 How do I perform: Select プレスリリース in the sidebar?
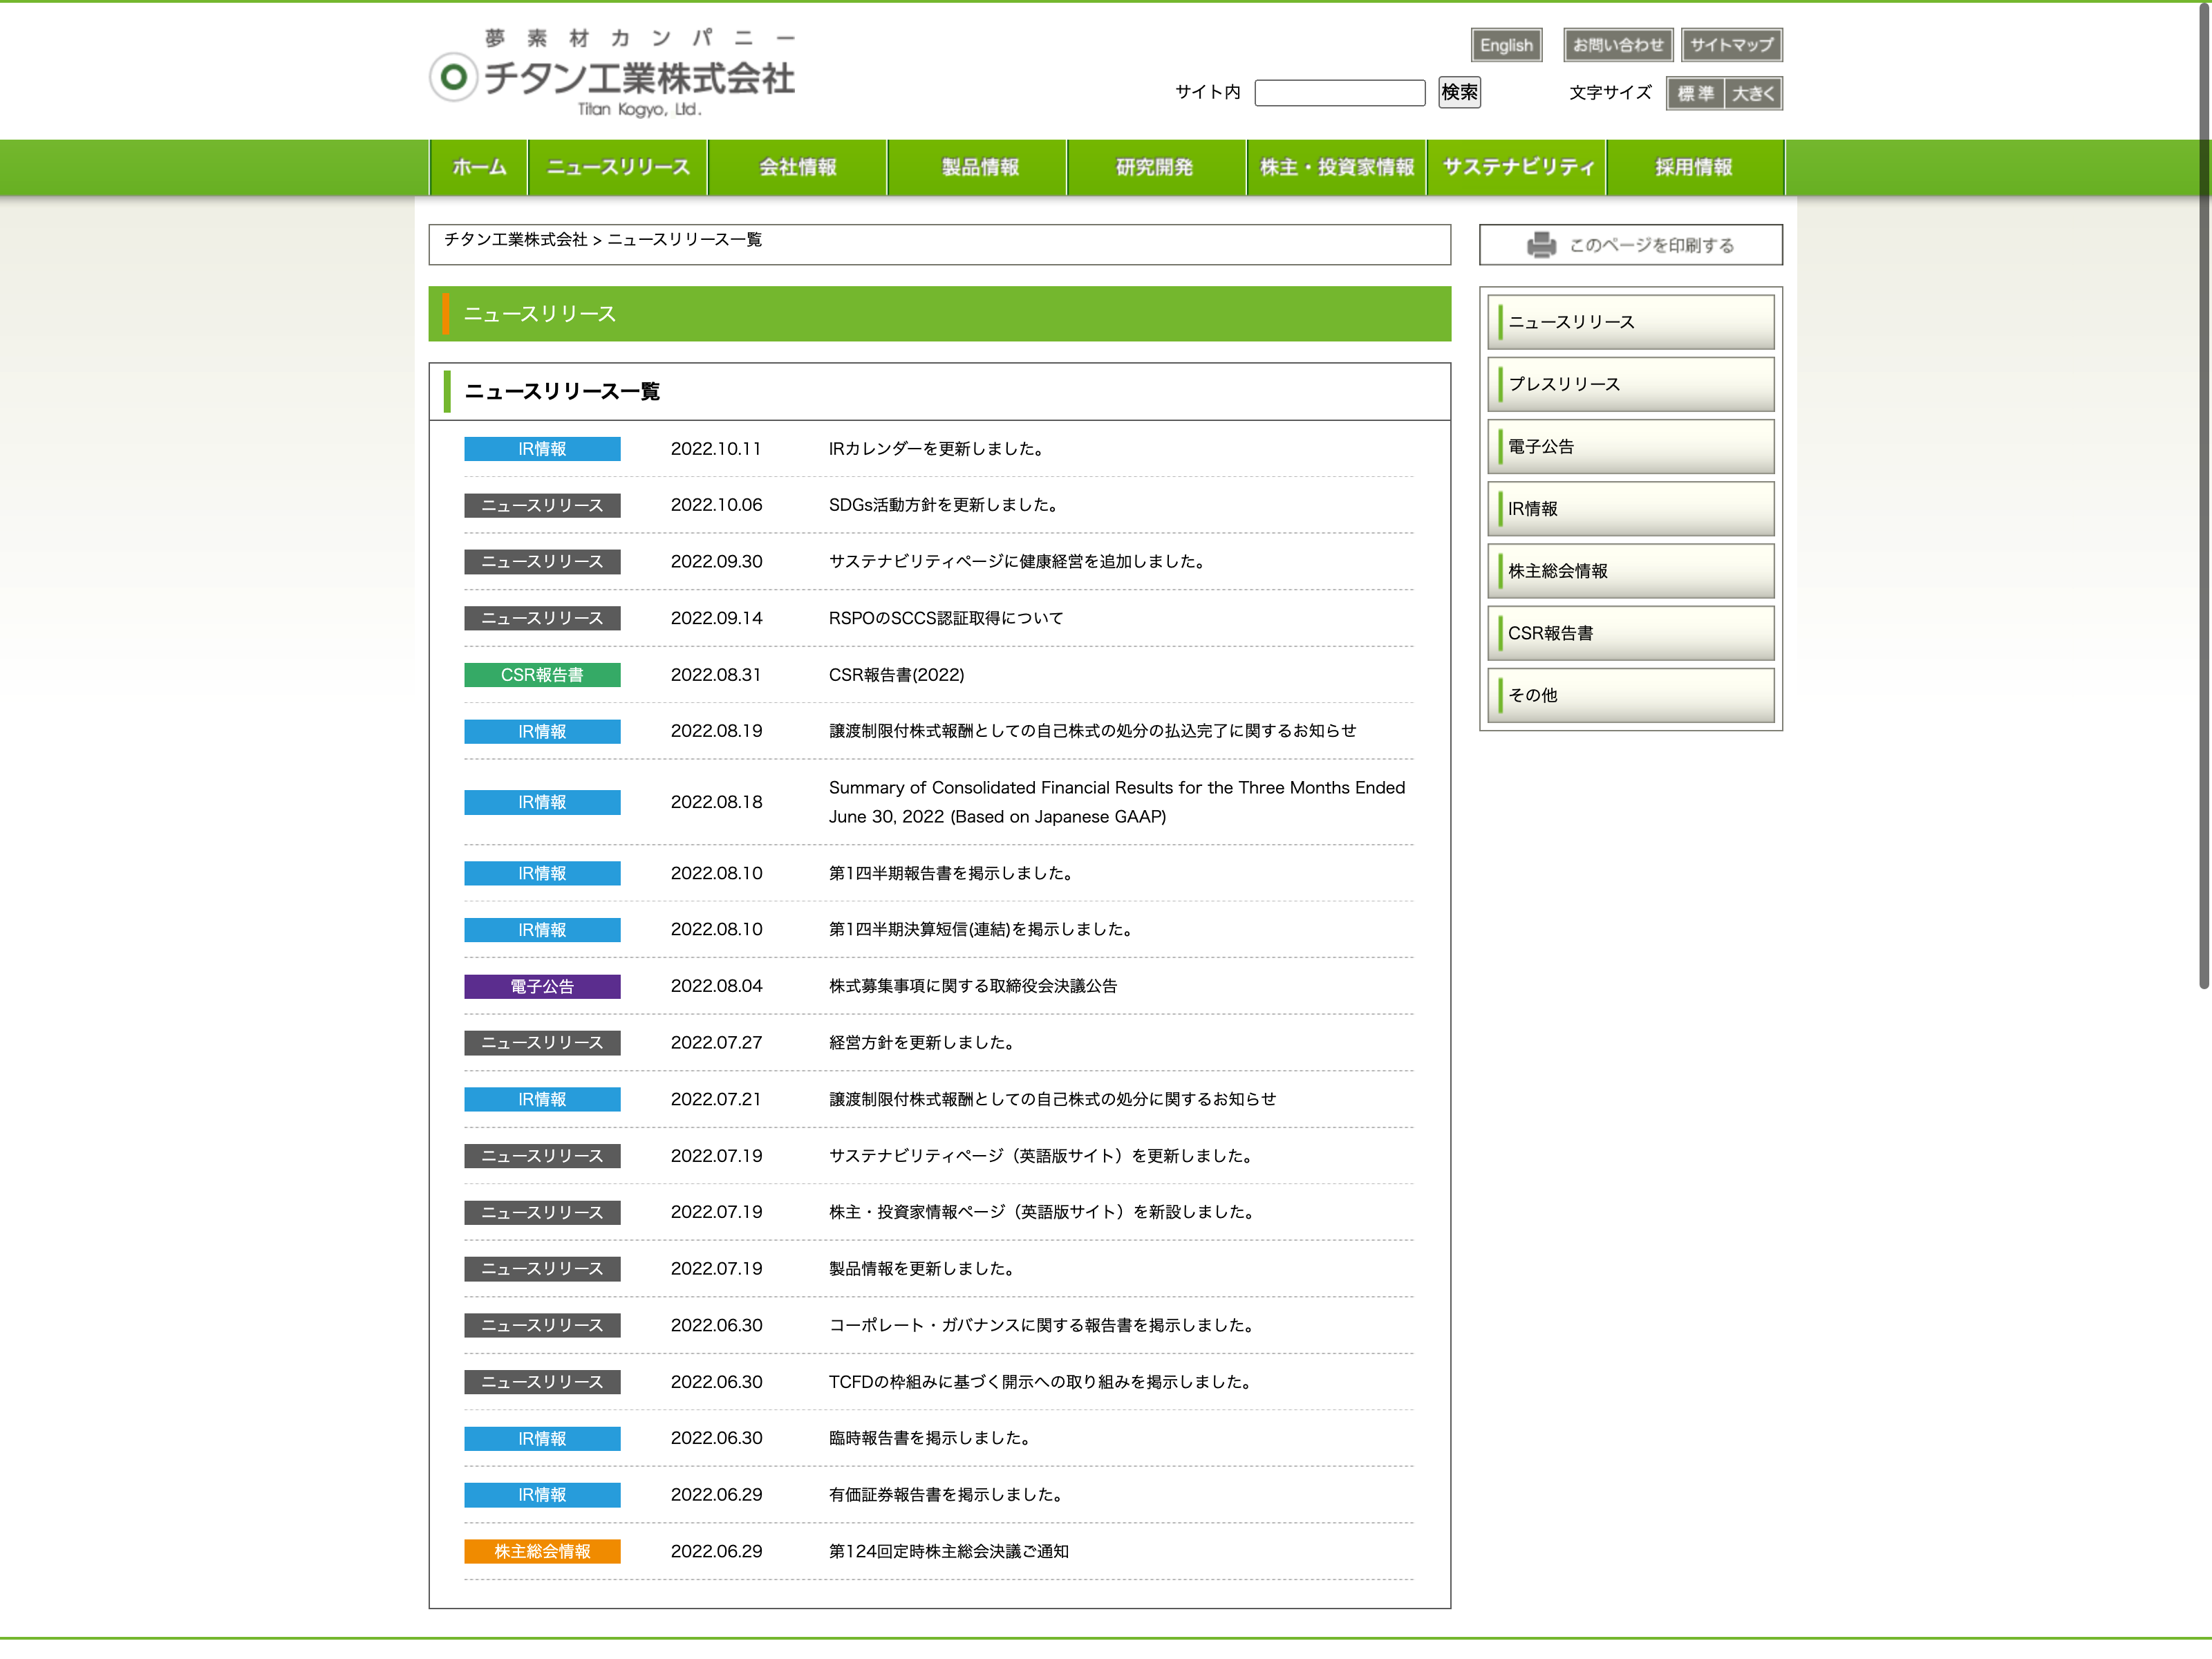(1630, 384)
